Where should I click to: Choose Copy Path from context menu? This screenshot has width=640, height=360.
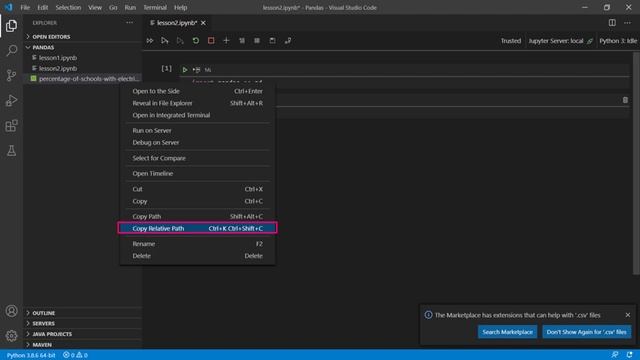tap(197, 216)
